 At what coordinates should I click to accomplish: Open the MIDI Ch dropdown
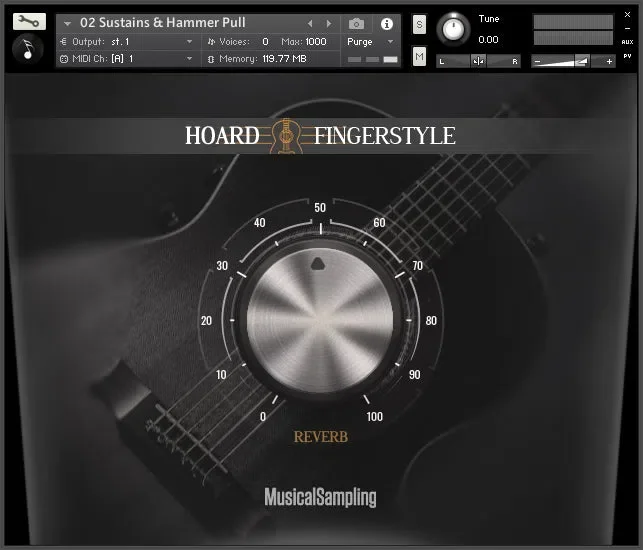point(127,59)
